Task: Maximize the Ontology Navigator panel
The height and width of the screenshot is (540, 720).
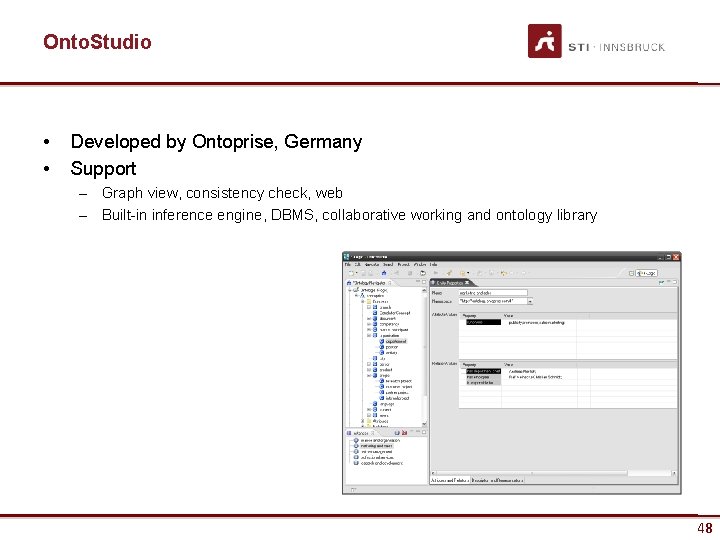Action: tap(424, 282)
